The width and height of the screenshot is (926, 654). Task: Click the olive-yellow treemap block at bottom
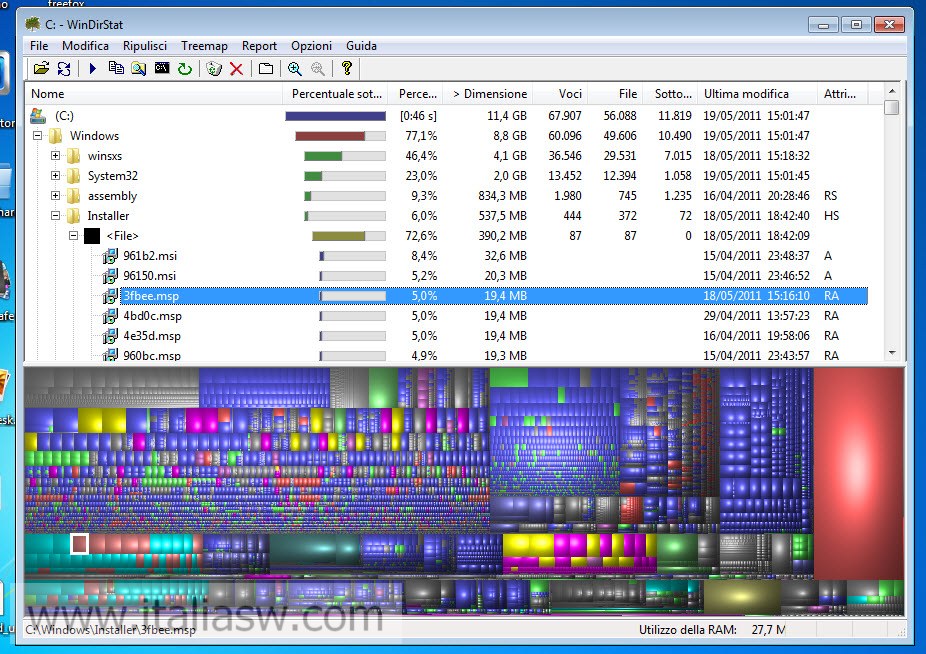742,597
